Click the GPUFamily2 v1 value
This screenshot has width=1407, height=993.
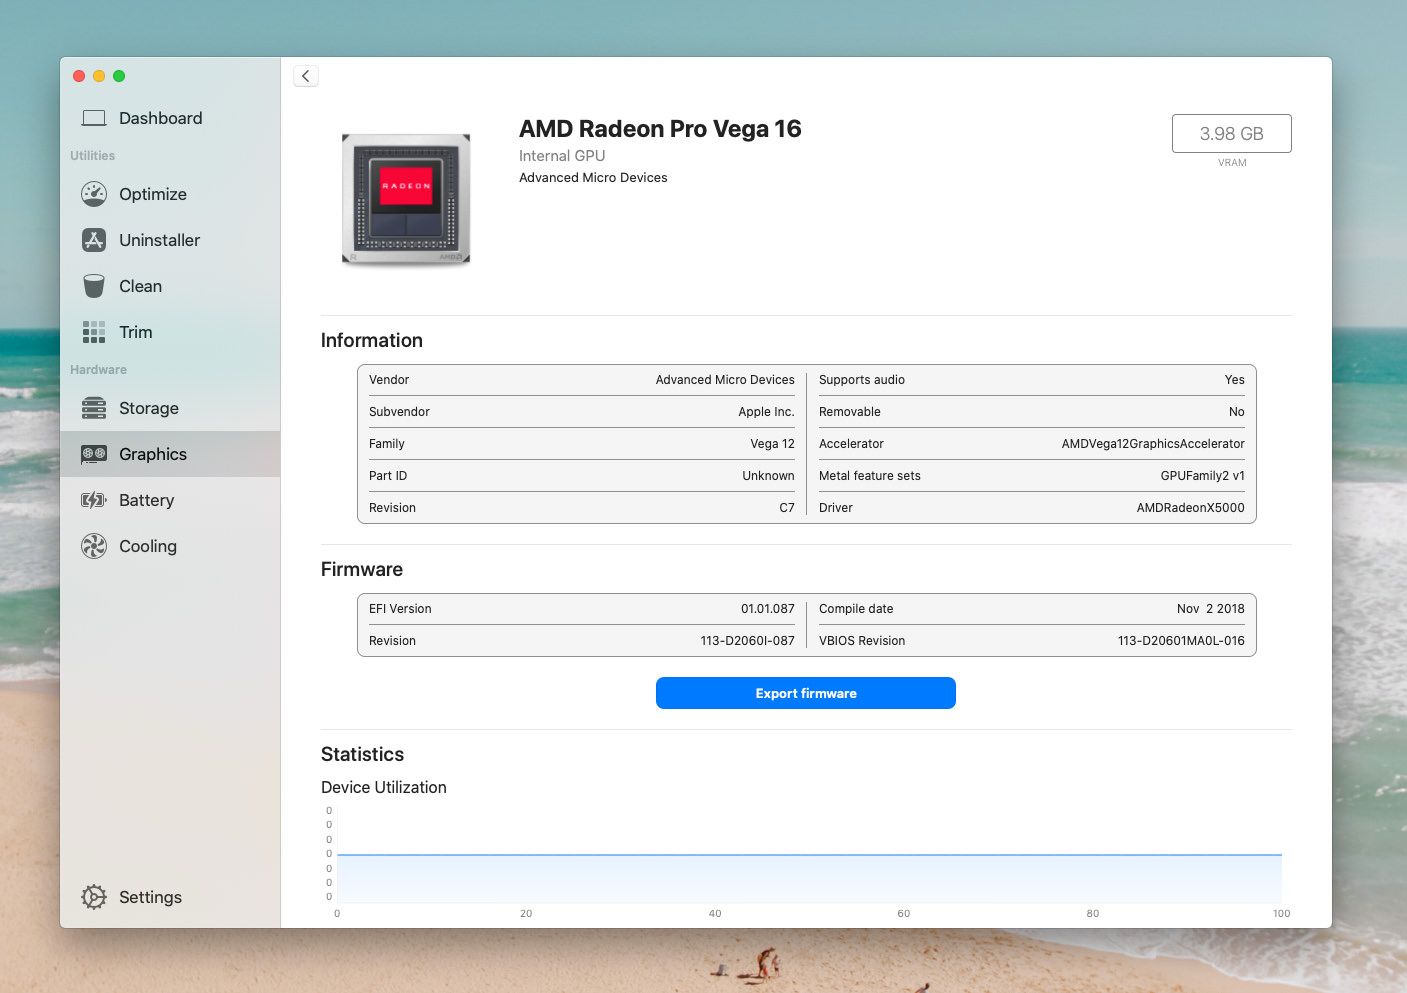[x=1203, y=476]
